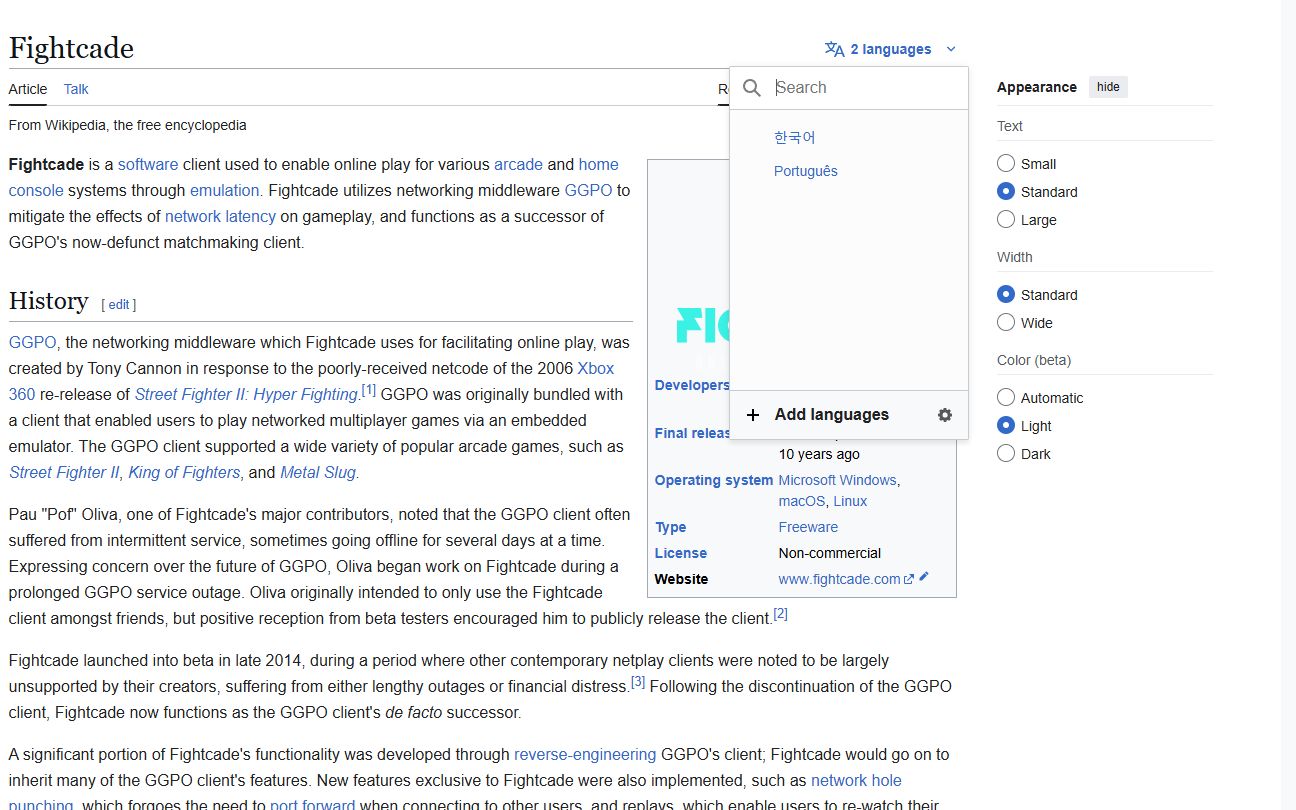Image resolution: width=1296 pixels, height=810 pixels.
Task: Open the infobox 'License' link
Action: (x=681, y=553)
